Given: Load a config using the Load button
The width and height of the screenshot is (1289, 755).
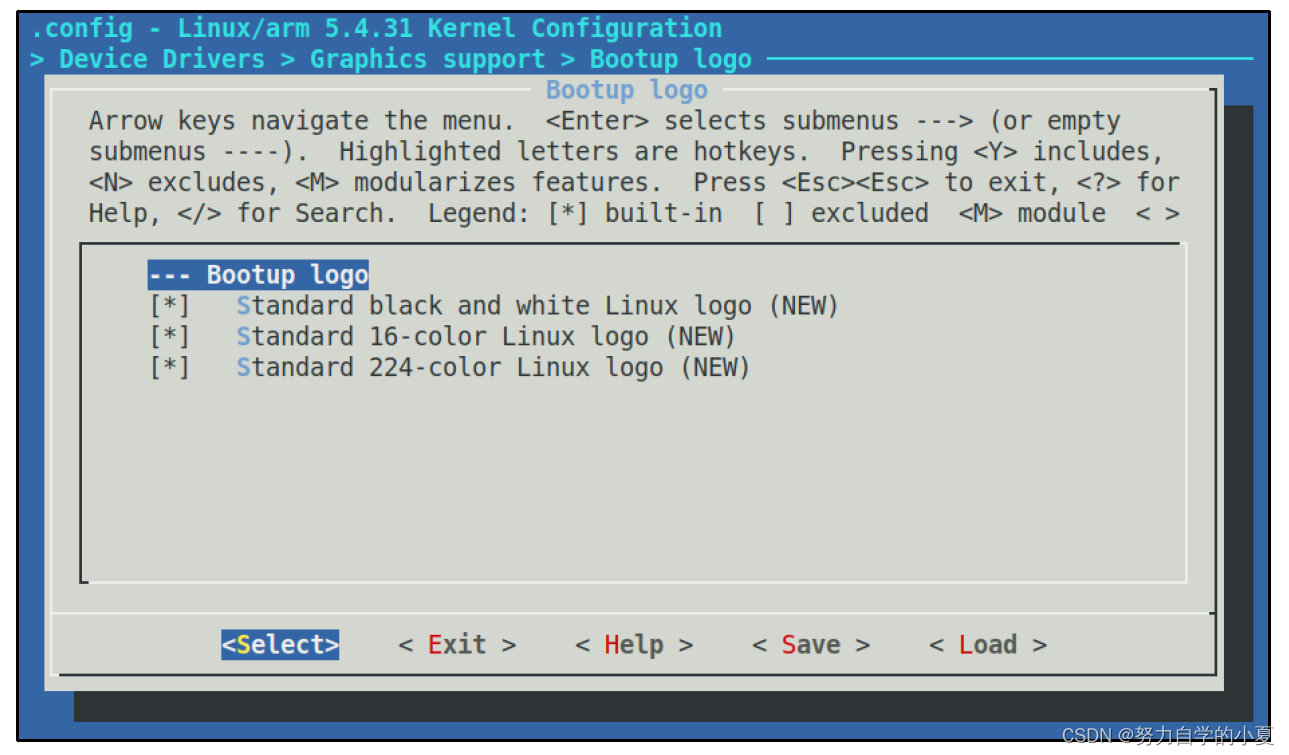Looking at the screenshot, I should 988,645.
